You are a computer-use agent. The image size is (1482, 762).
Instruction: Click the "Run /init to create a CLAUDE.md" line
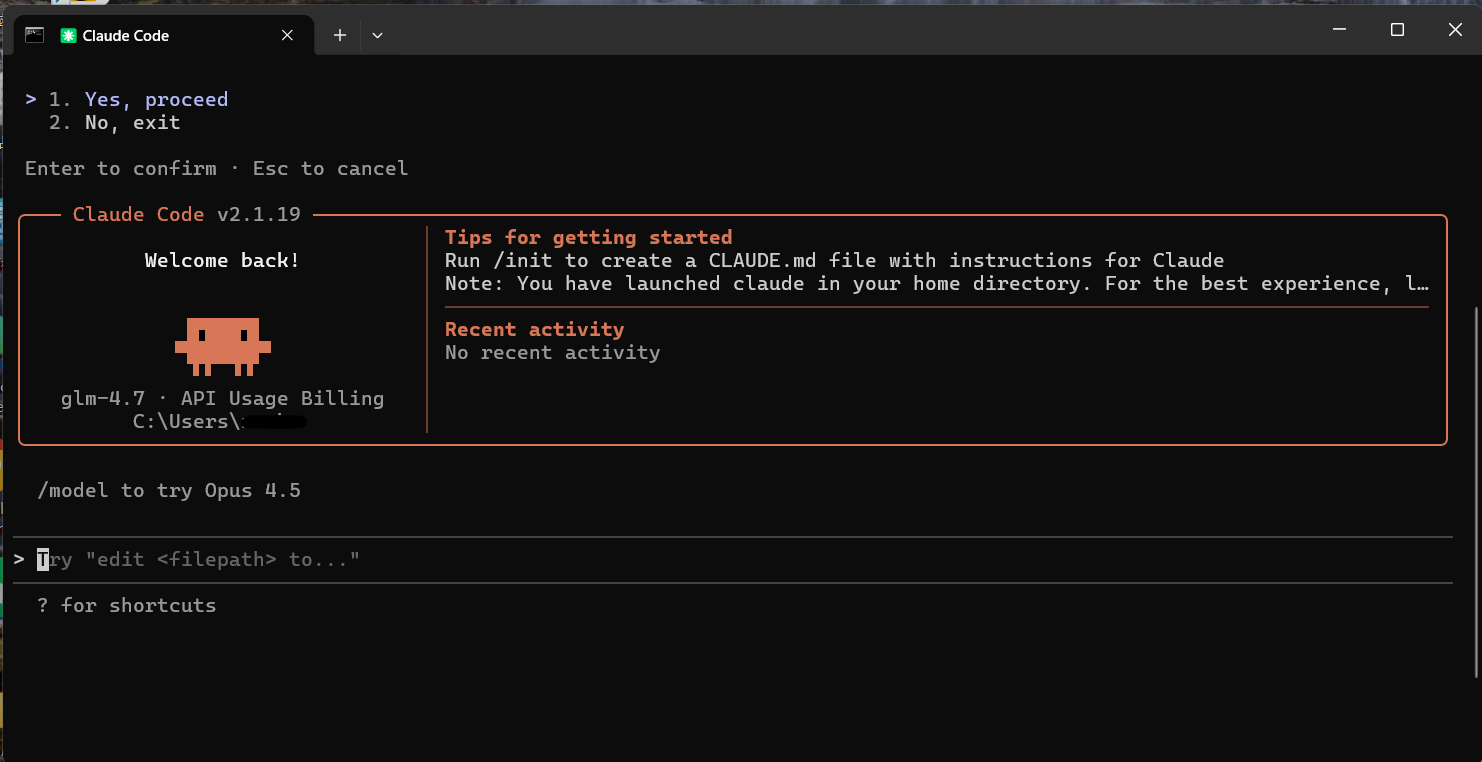click(834, 260)
